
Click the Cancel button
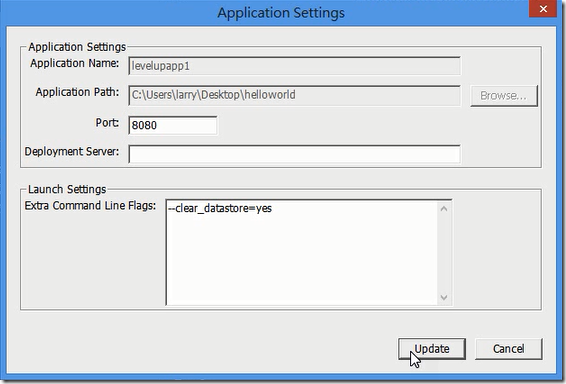pyautogui.click(x=509, y=349)
